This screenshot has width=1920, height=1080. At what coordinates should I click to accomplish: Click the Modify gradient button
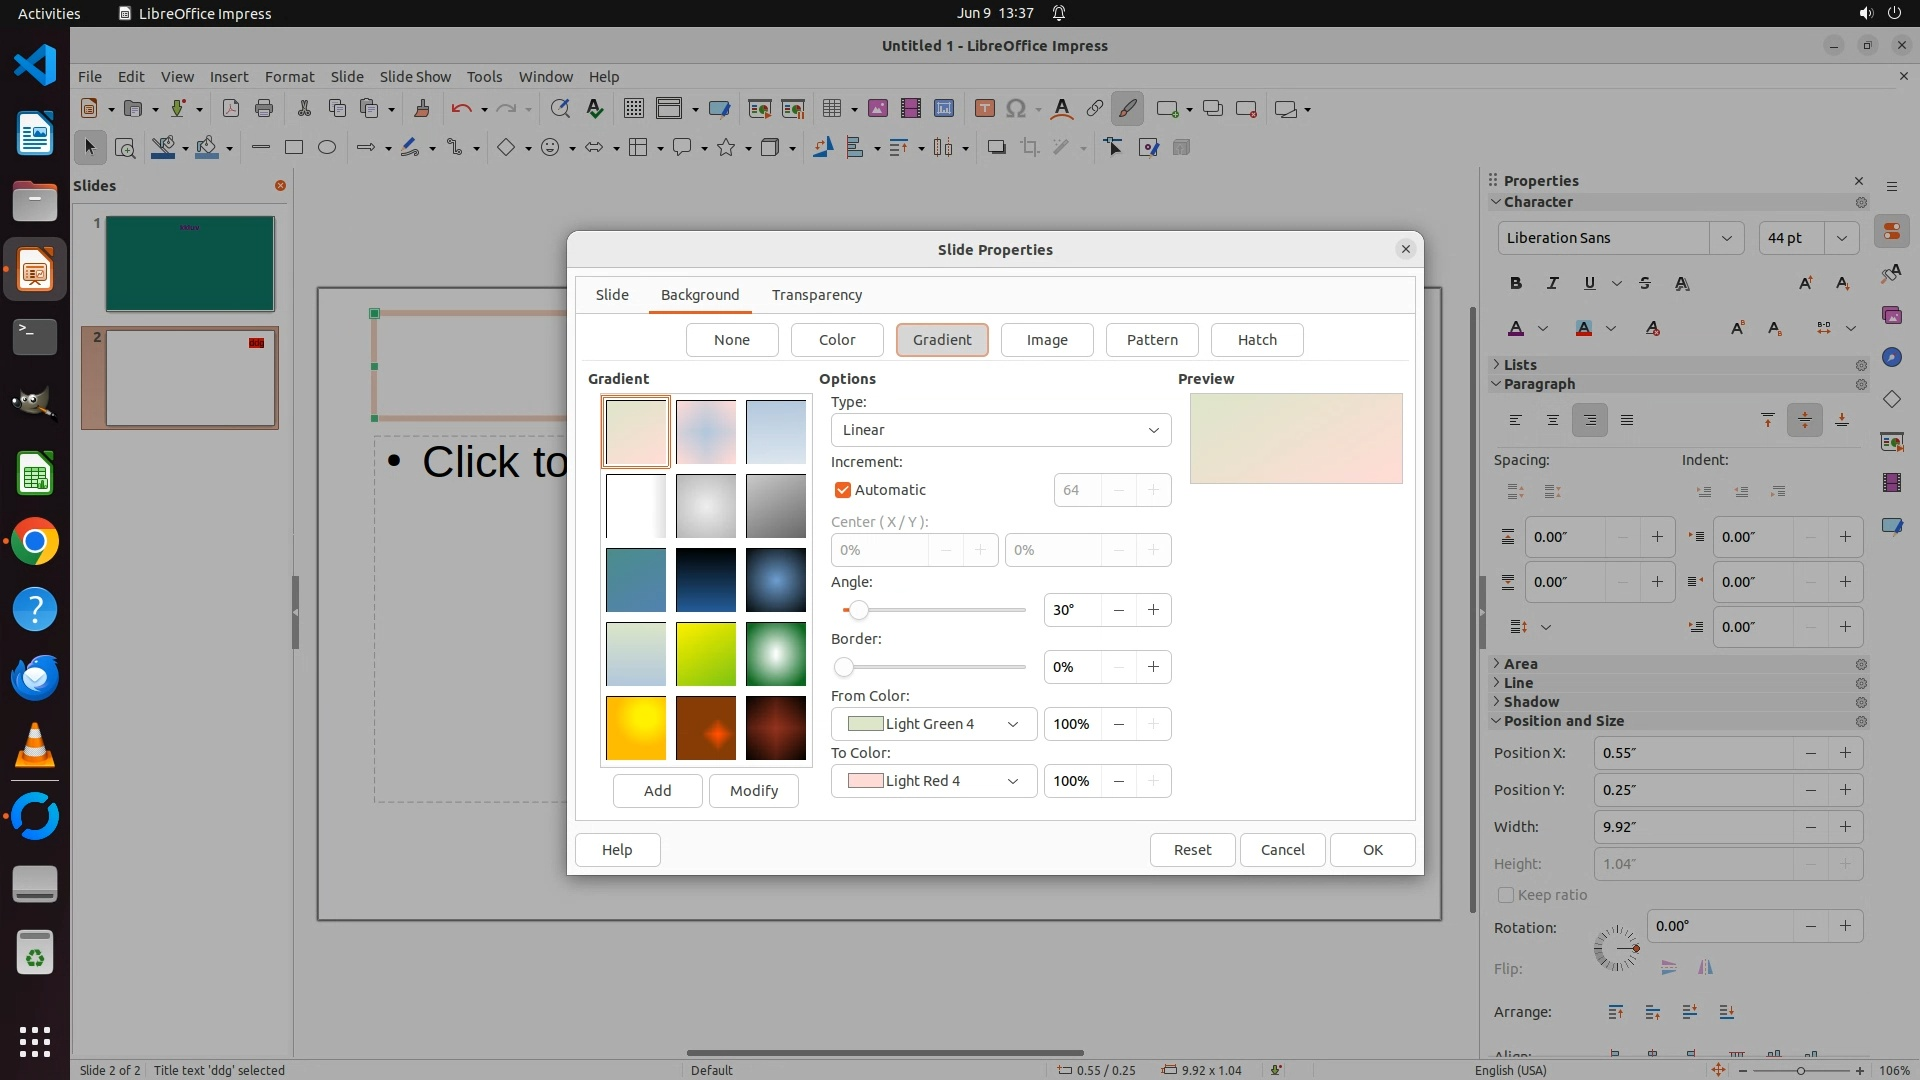753,791
